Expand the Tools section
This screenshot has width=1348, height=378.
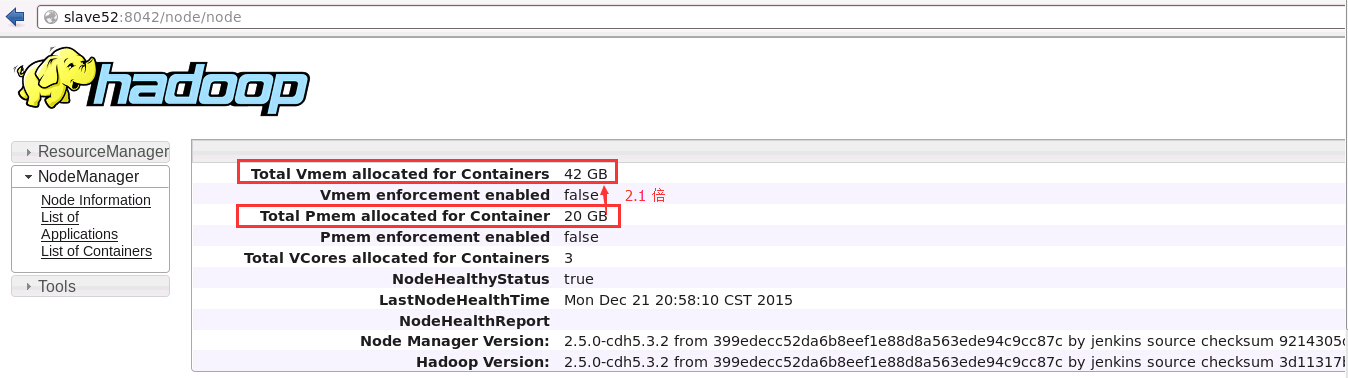pos(90,286)
